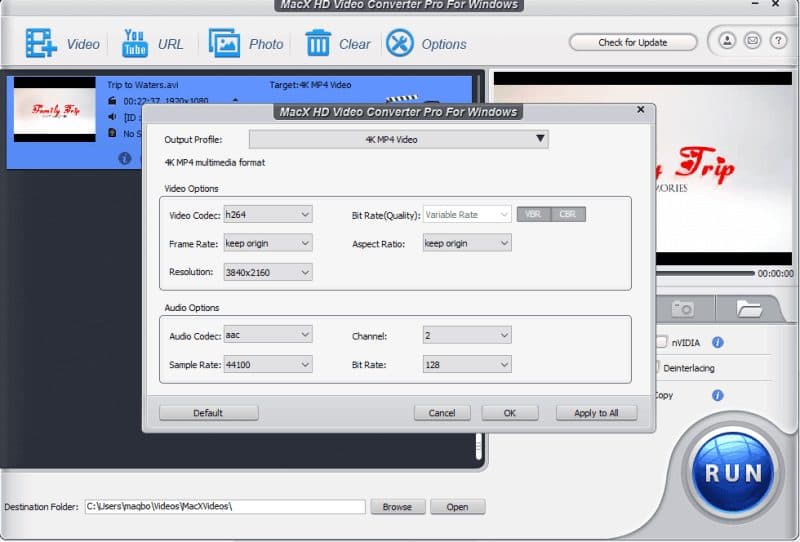Select the VBR bit rate mode

click(534, 214)
